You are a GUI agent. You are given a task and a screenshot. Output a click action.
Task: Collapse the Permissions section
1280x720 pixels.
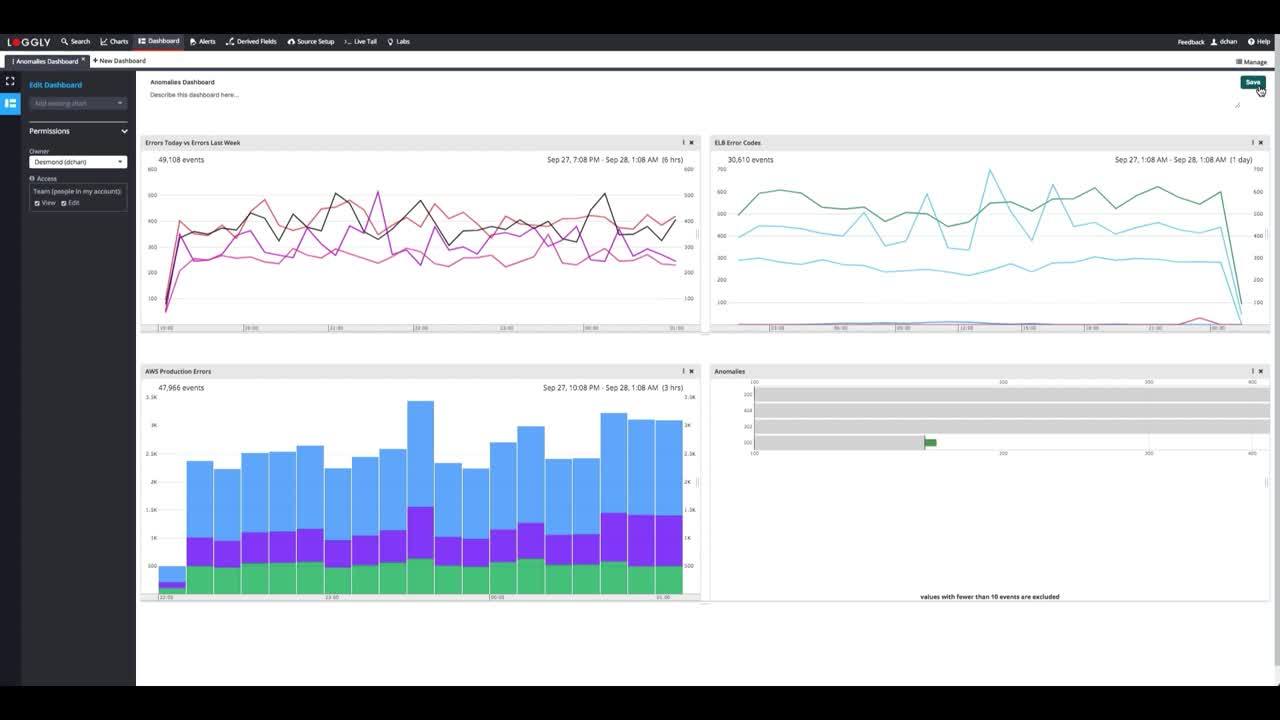coord(125,131)
